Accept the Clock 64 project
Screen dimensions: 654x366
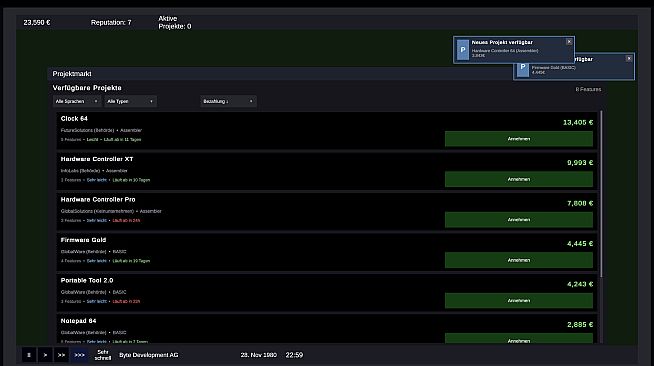[518, 139]
